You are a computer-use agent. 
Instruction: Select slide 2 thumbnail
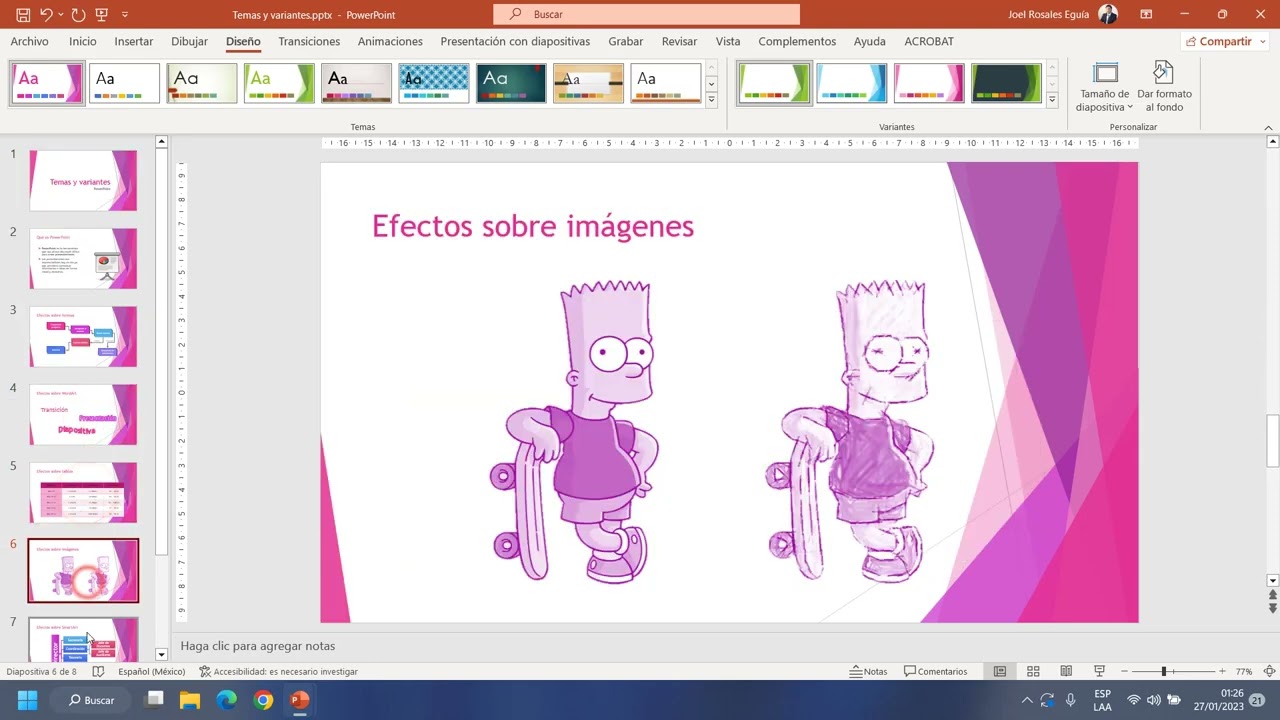[x=83, y=258]
